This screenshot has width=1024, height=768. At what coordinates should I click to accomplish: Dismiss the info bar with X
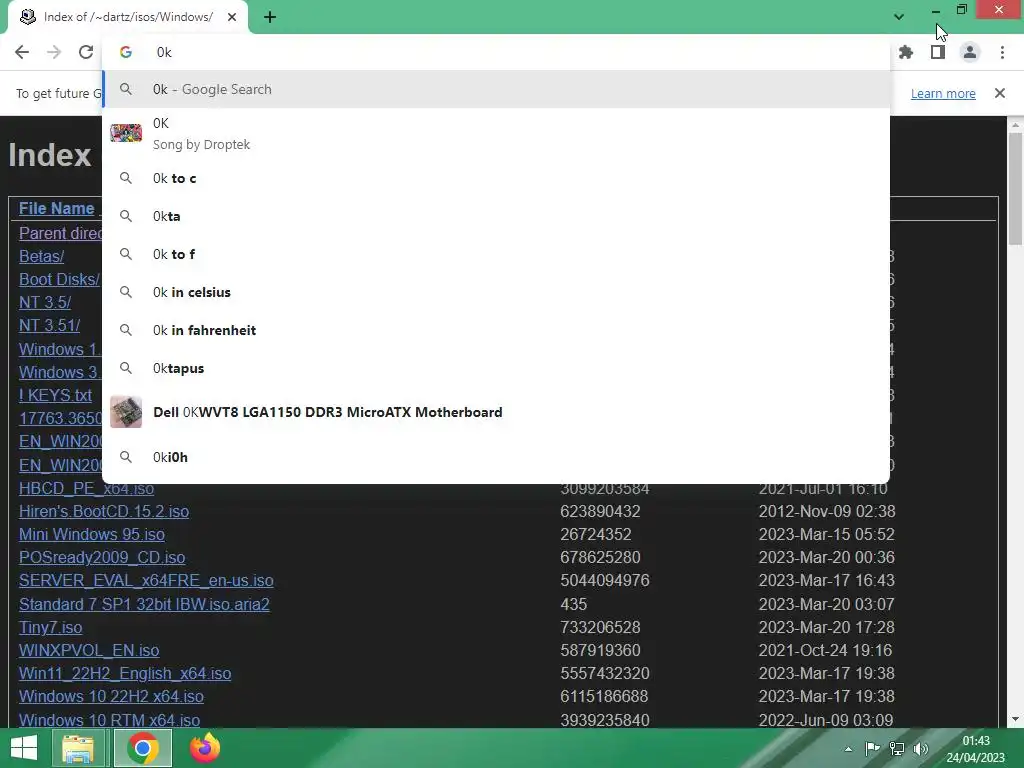point(1000,93)
